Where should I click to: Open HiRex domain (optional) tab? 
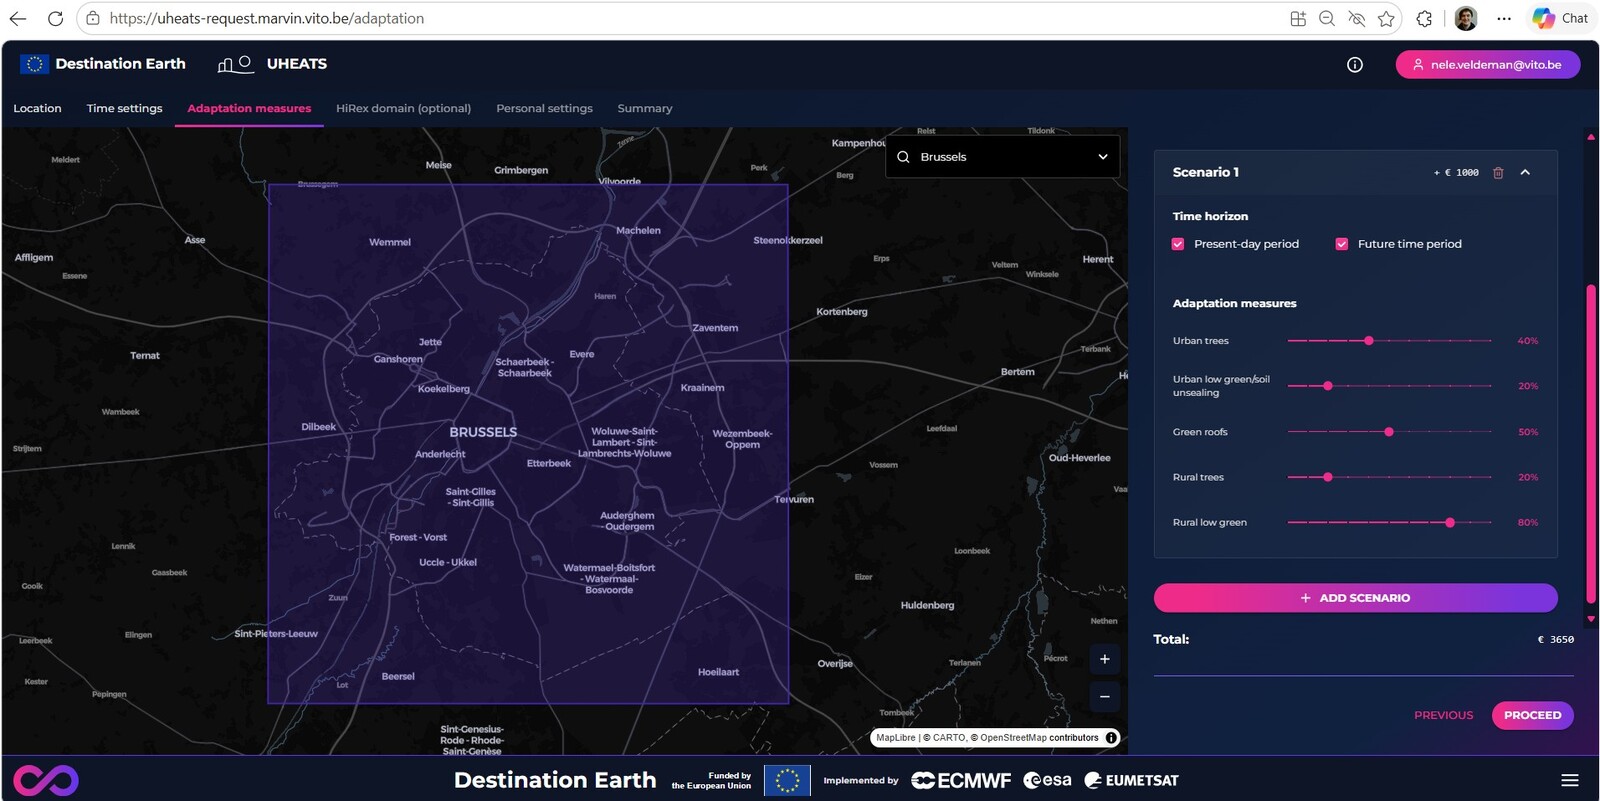point(403,108)
